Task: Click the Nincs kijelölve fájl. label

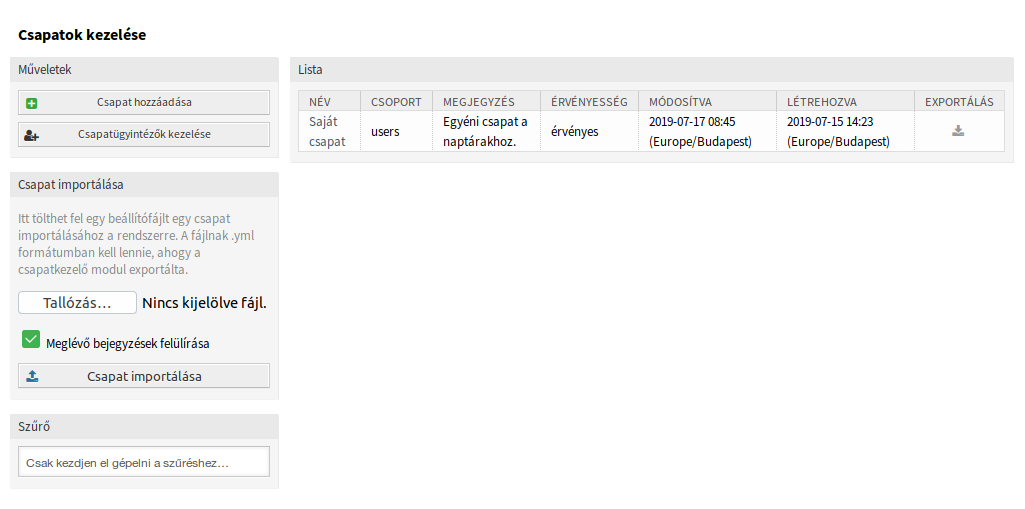Action: 205,303
